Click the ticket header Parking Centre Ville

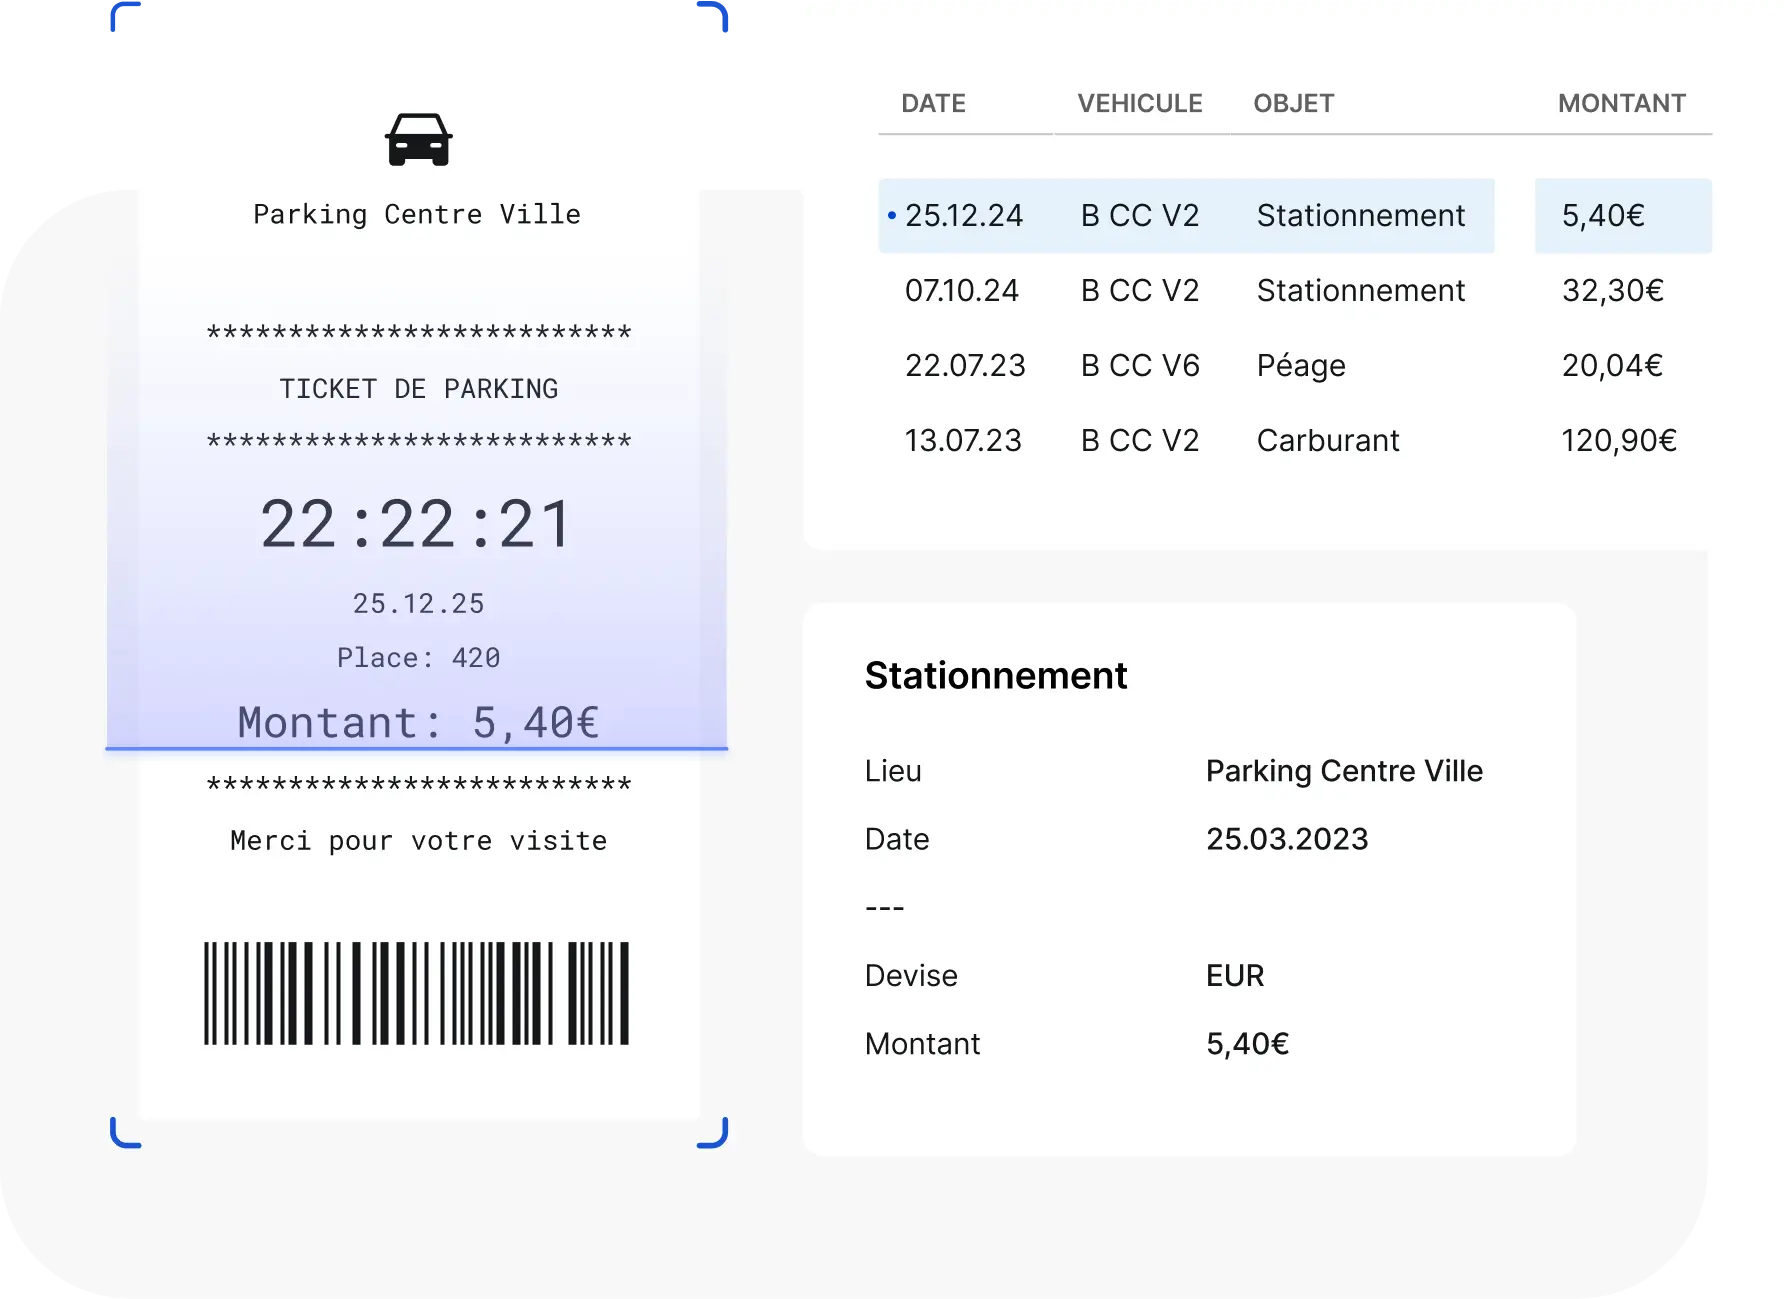pos(417,214)
